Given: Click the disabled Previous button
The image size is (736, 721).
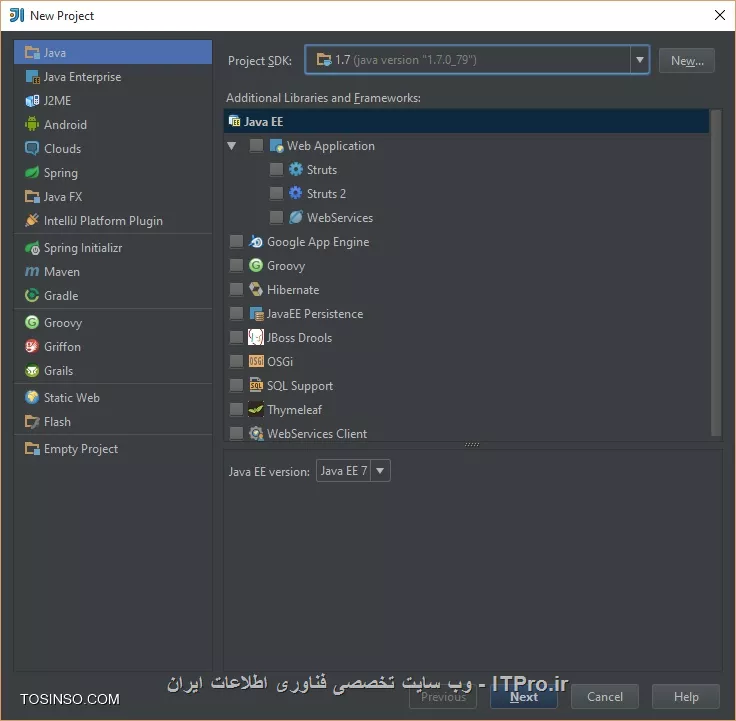Looking at the screenshot, I should click(443, 697).
